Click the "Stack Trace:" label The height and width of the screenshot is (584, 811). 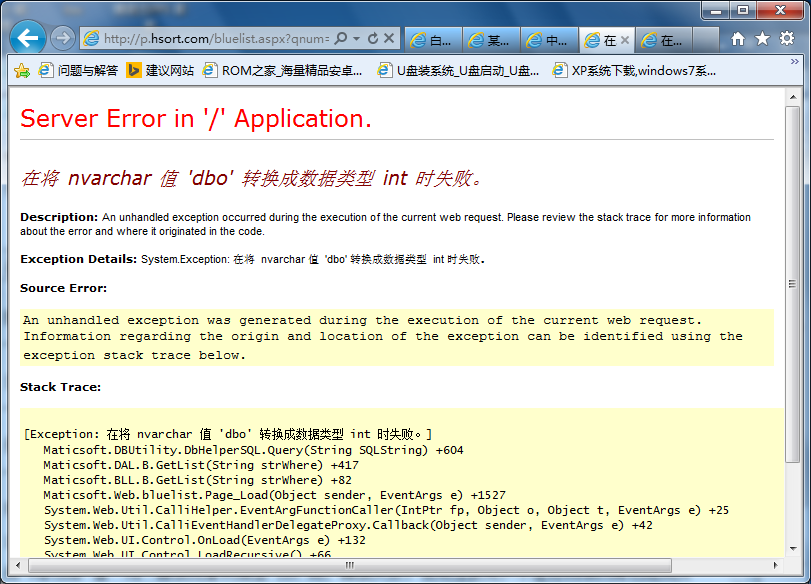61,387
